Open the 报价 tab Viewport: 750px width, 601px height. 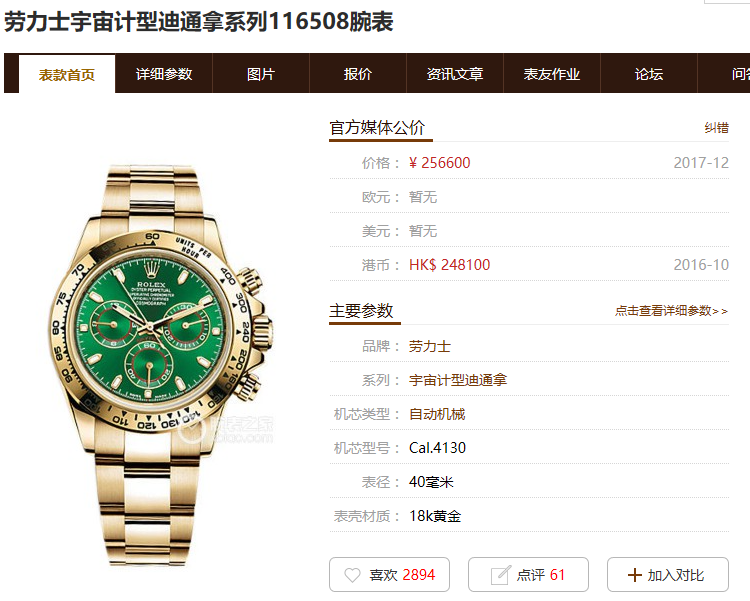click(x=358, y=74)
